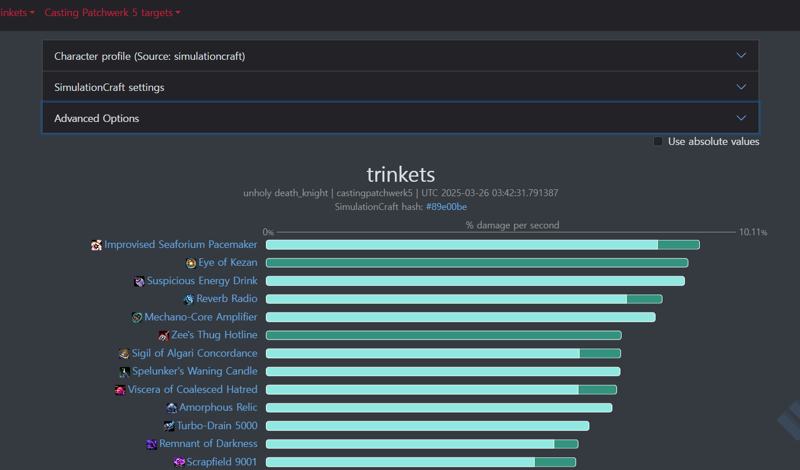Open the Mechano-Core Amplifier link
Image resolution: width=800 pixels, height=470 pixels.
click(201, 317)
